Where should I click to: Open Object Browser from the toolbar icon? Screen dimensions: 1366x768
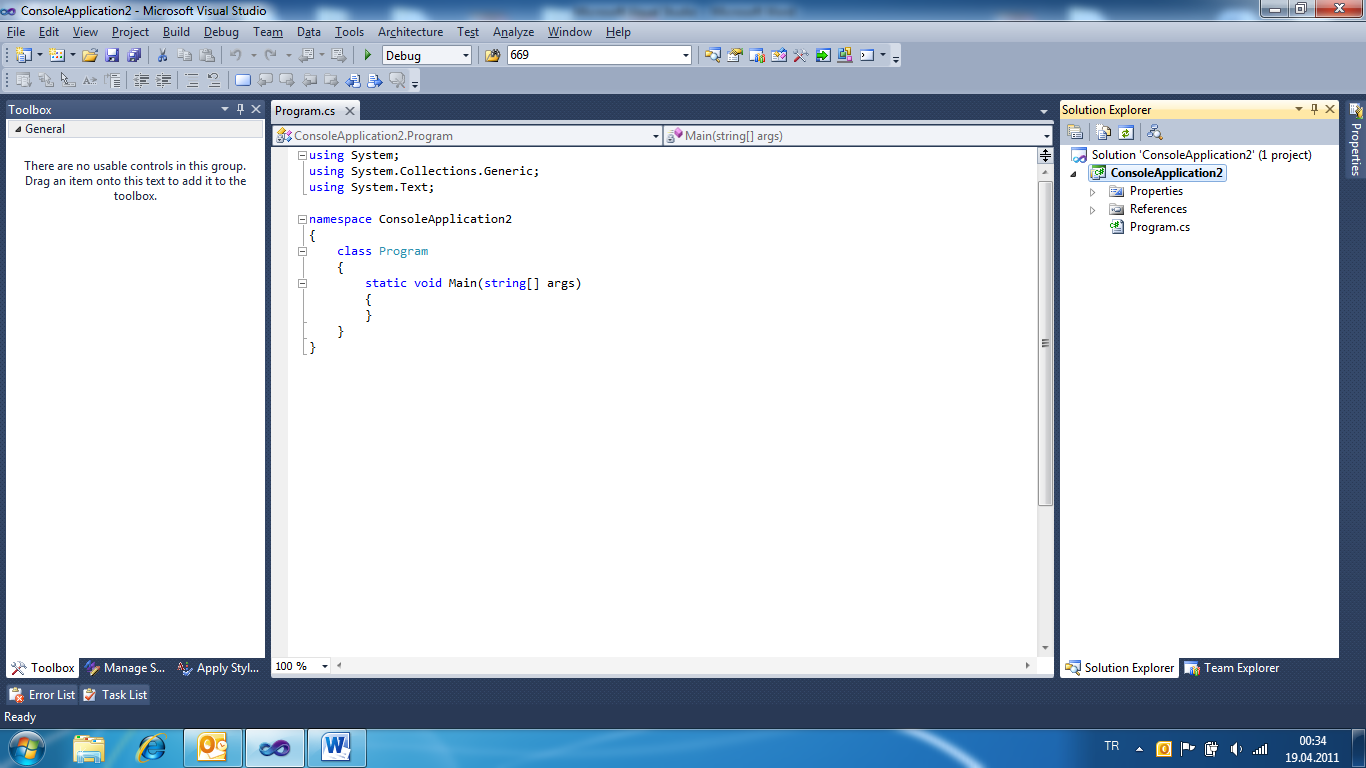click(779, 56)
